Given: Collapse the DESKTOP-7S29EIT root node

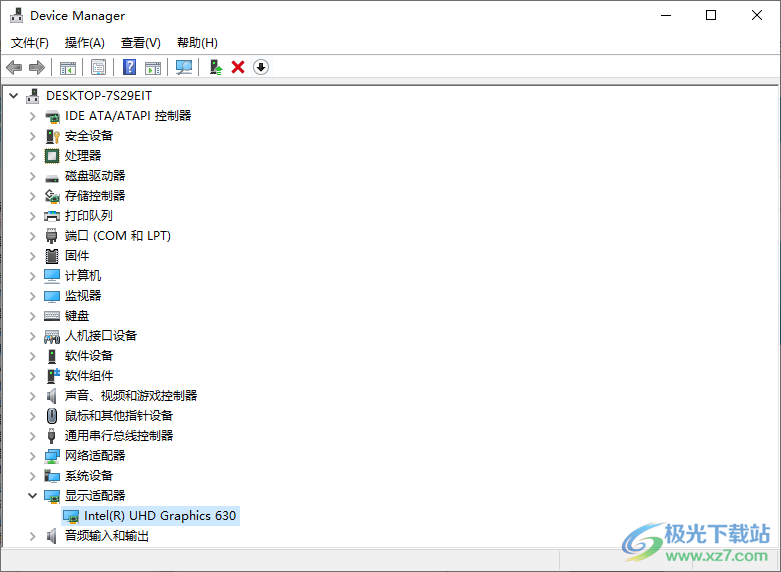Looking at the screenshot, I should click(14, 96).
